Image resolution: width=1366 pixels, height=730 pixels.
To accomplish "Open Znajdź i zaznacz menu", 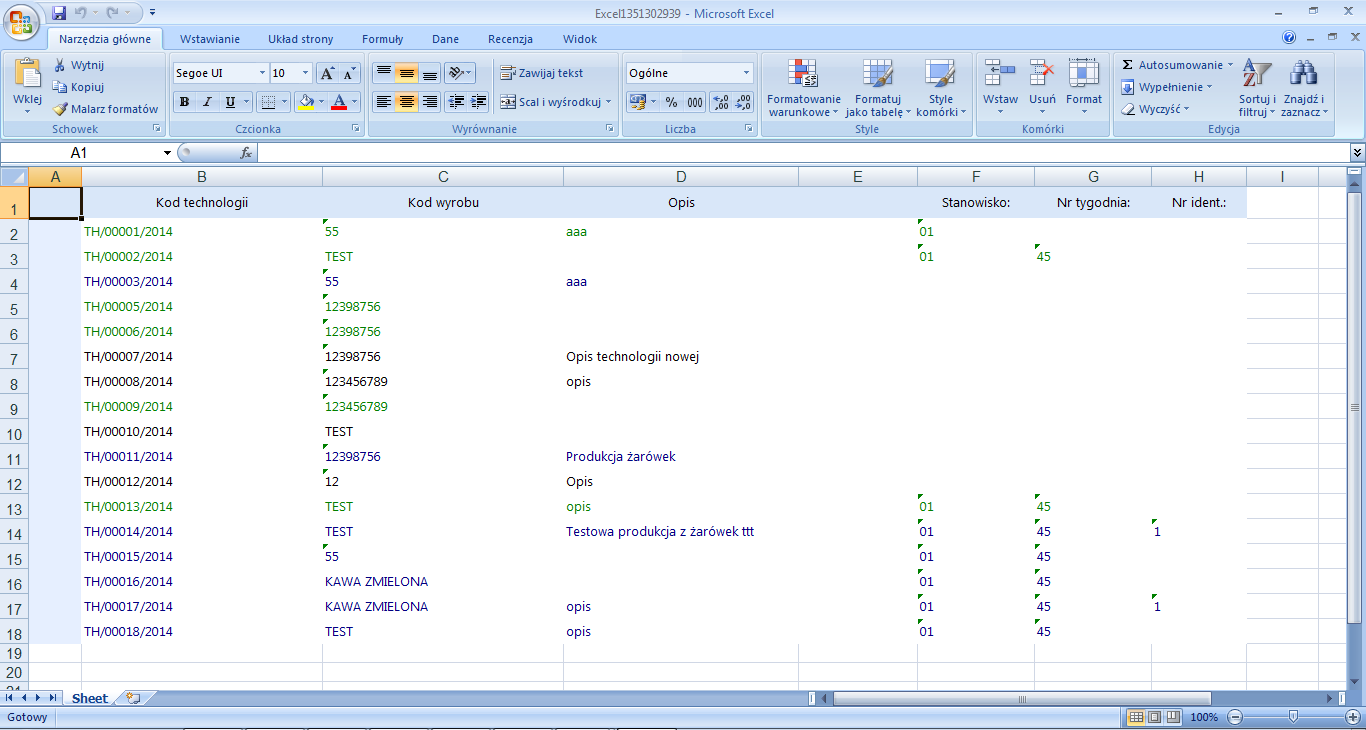I will (x=1304, y=88).
